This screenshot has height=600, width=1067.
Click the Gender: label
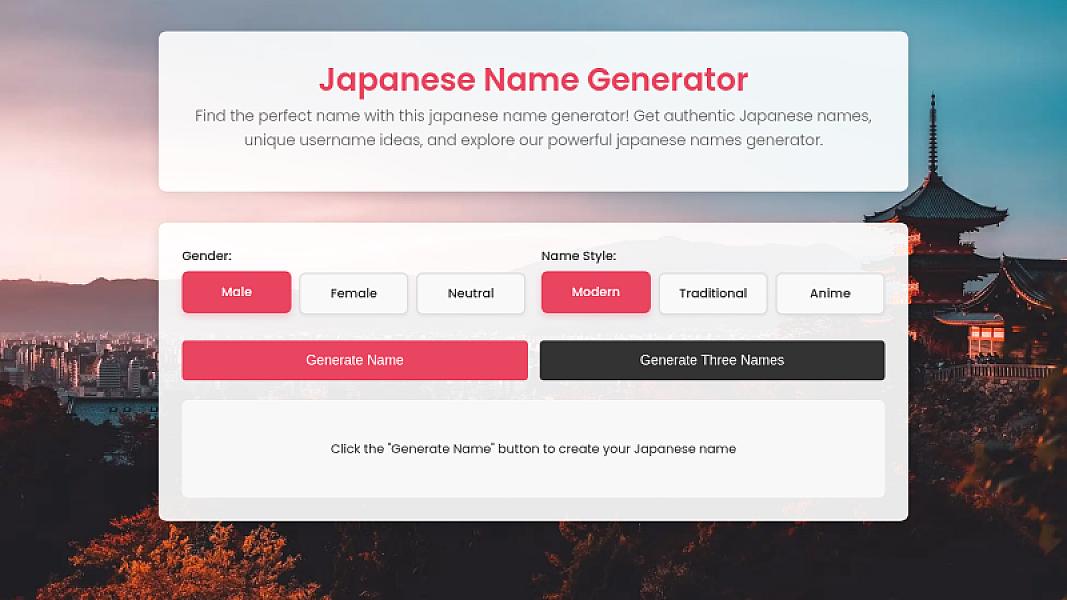tap(206, 255)
